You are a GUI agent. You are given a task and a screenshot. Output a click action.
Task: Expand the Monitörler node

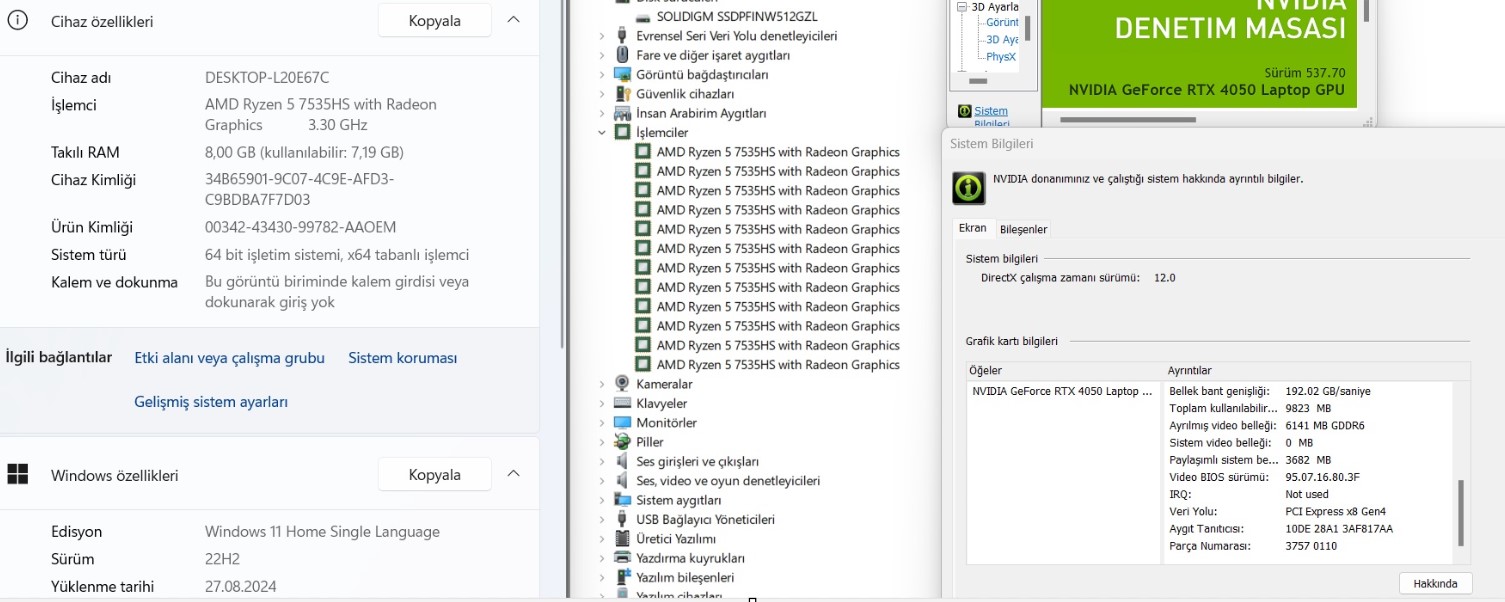click(x=602, y=423)
